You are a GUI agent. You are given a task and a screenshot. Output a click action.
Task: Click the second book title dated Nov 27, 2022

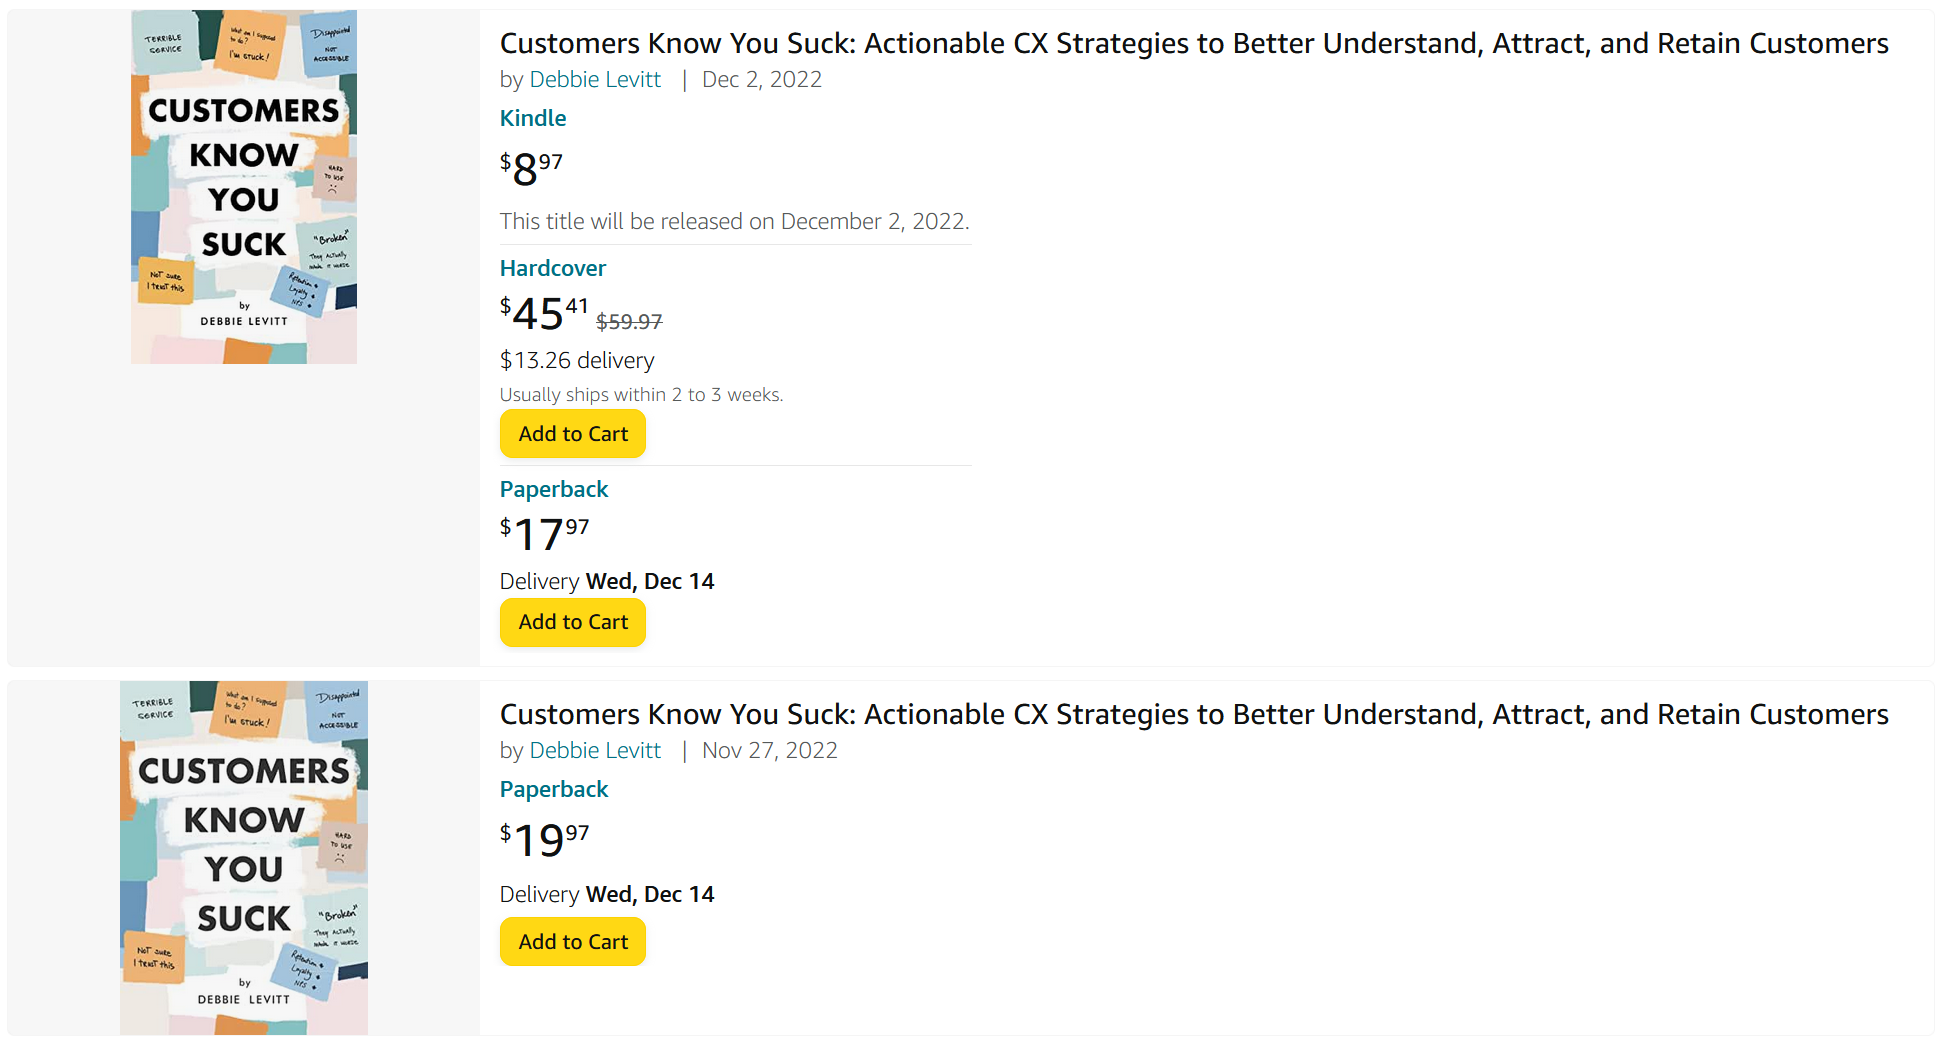(1194, 714)
